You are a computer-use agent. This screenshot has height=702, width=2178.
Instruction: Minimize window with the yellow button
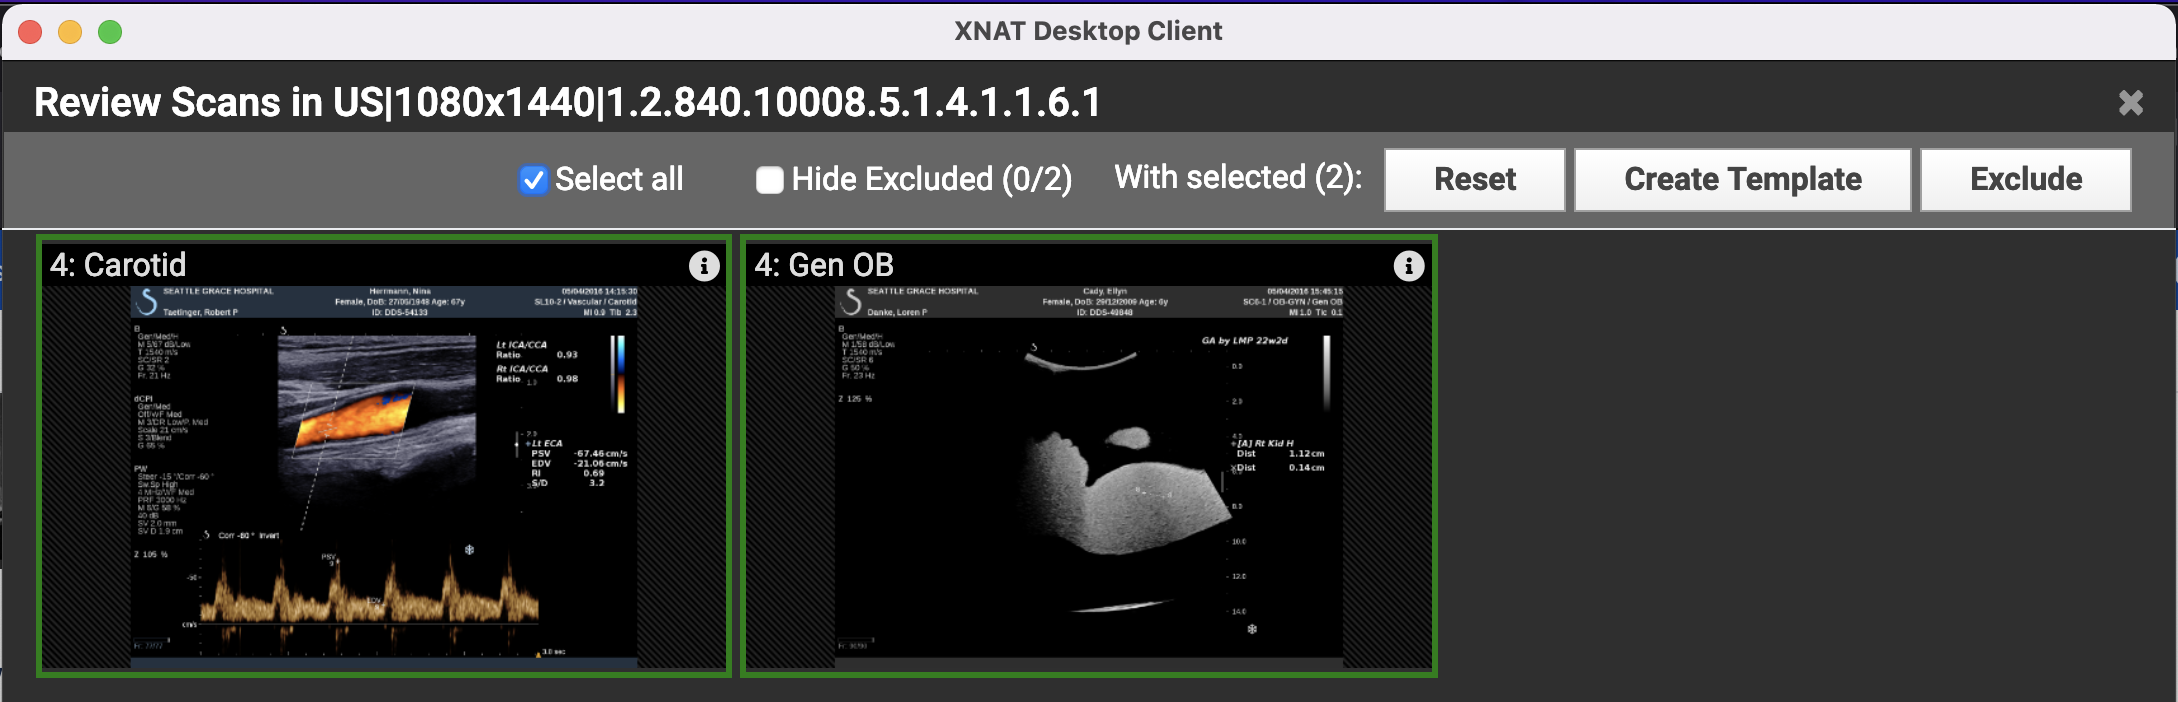point(70,32)
